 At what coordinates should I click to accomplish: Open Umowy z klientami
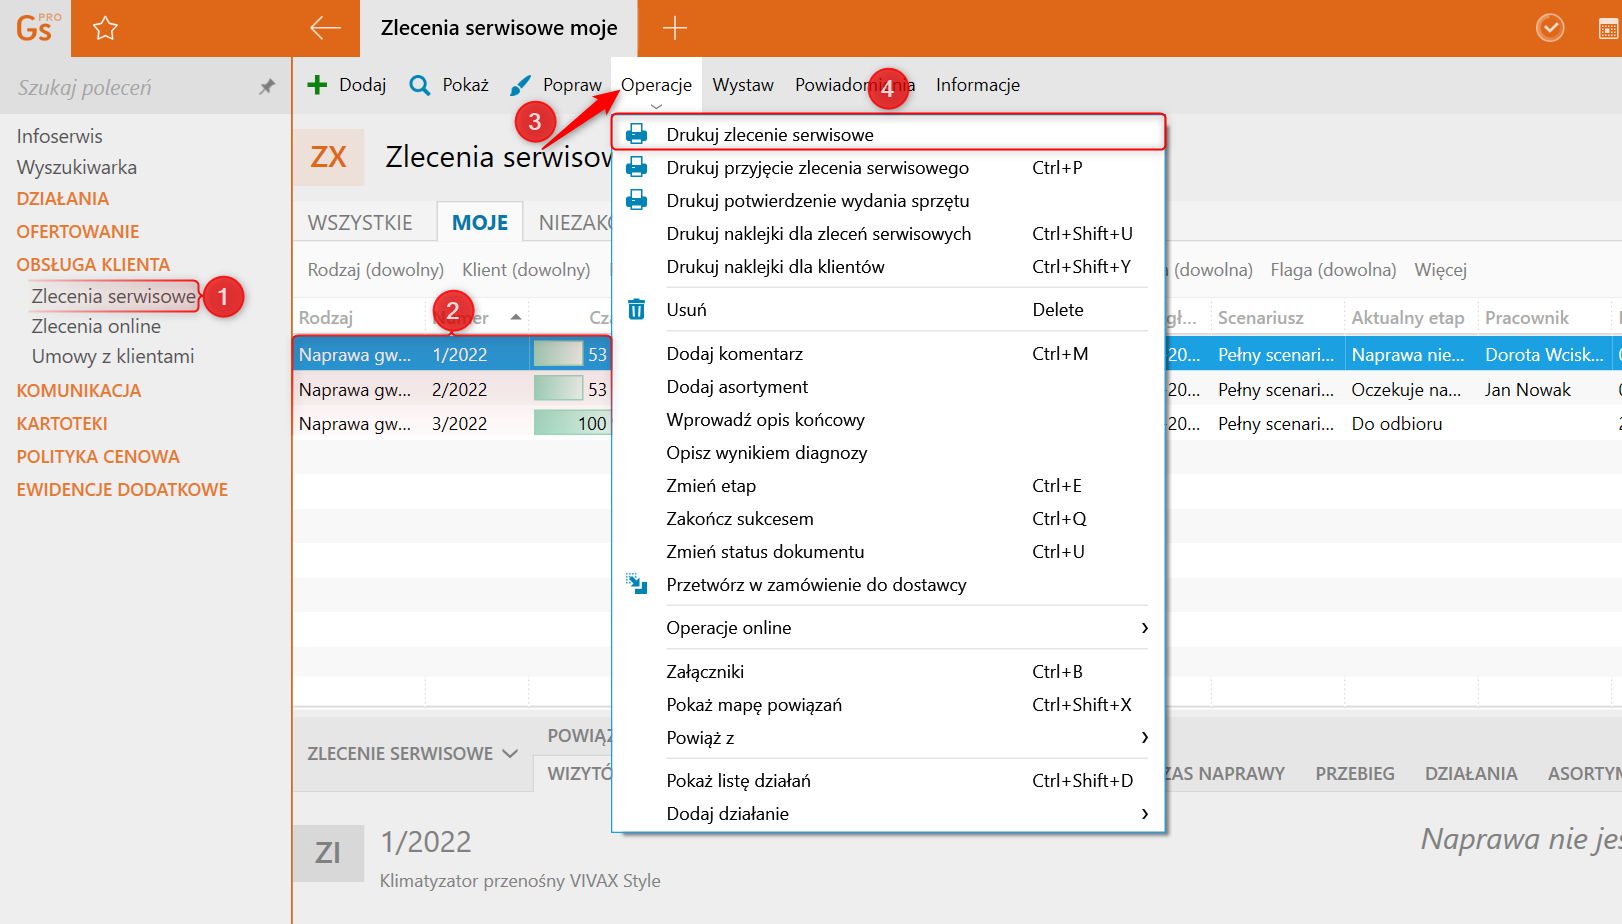pyautogui.click(x=113, y=356)
